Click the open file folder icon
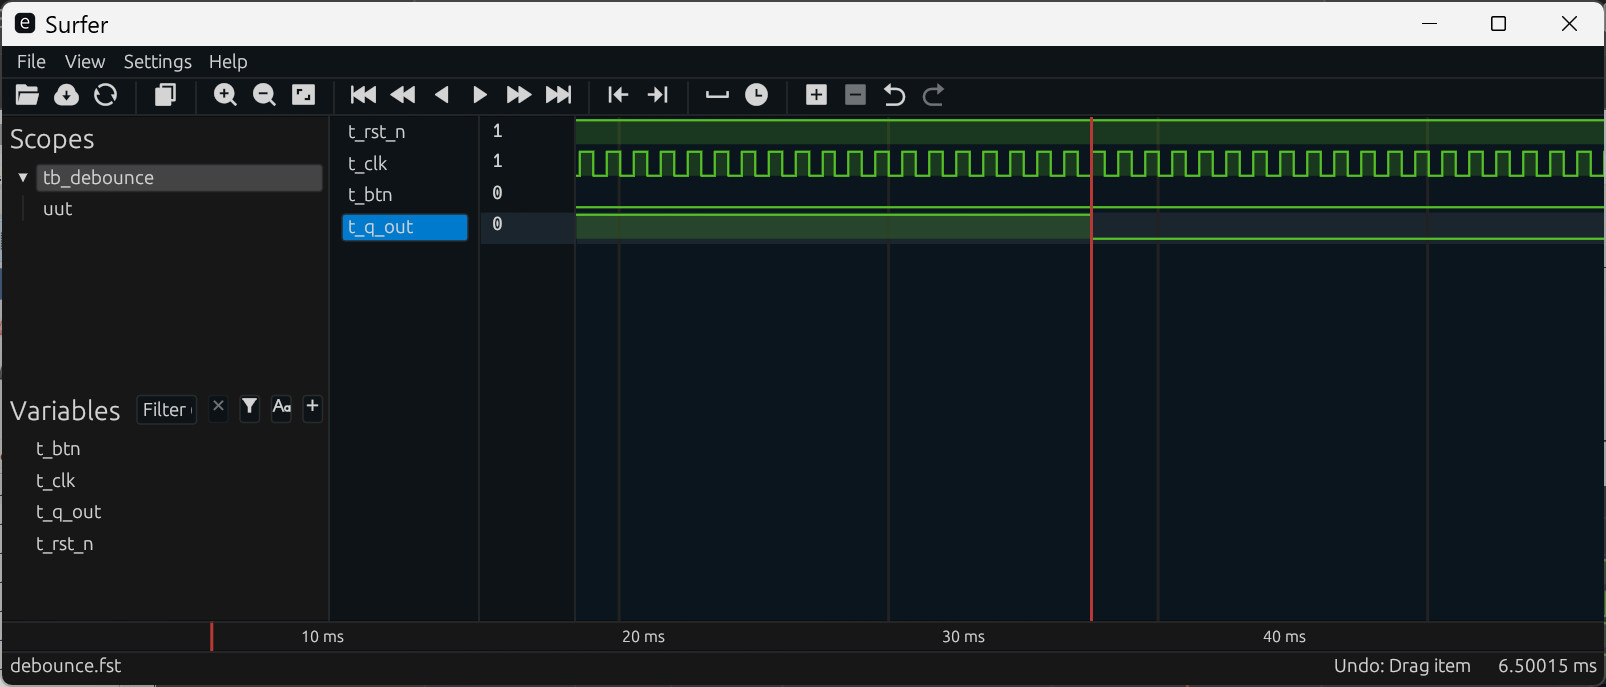Viewport: 1606px width, 687px height. point(27,95)
